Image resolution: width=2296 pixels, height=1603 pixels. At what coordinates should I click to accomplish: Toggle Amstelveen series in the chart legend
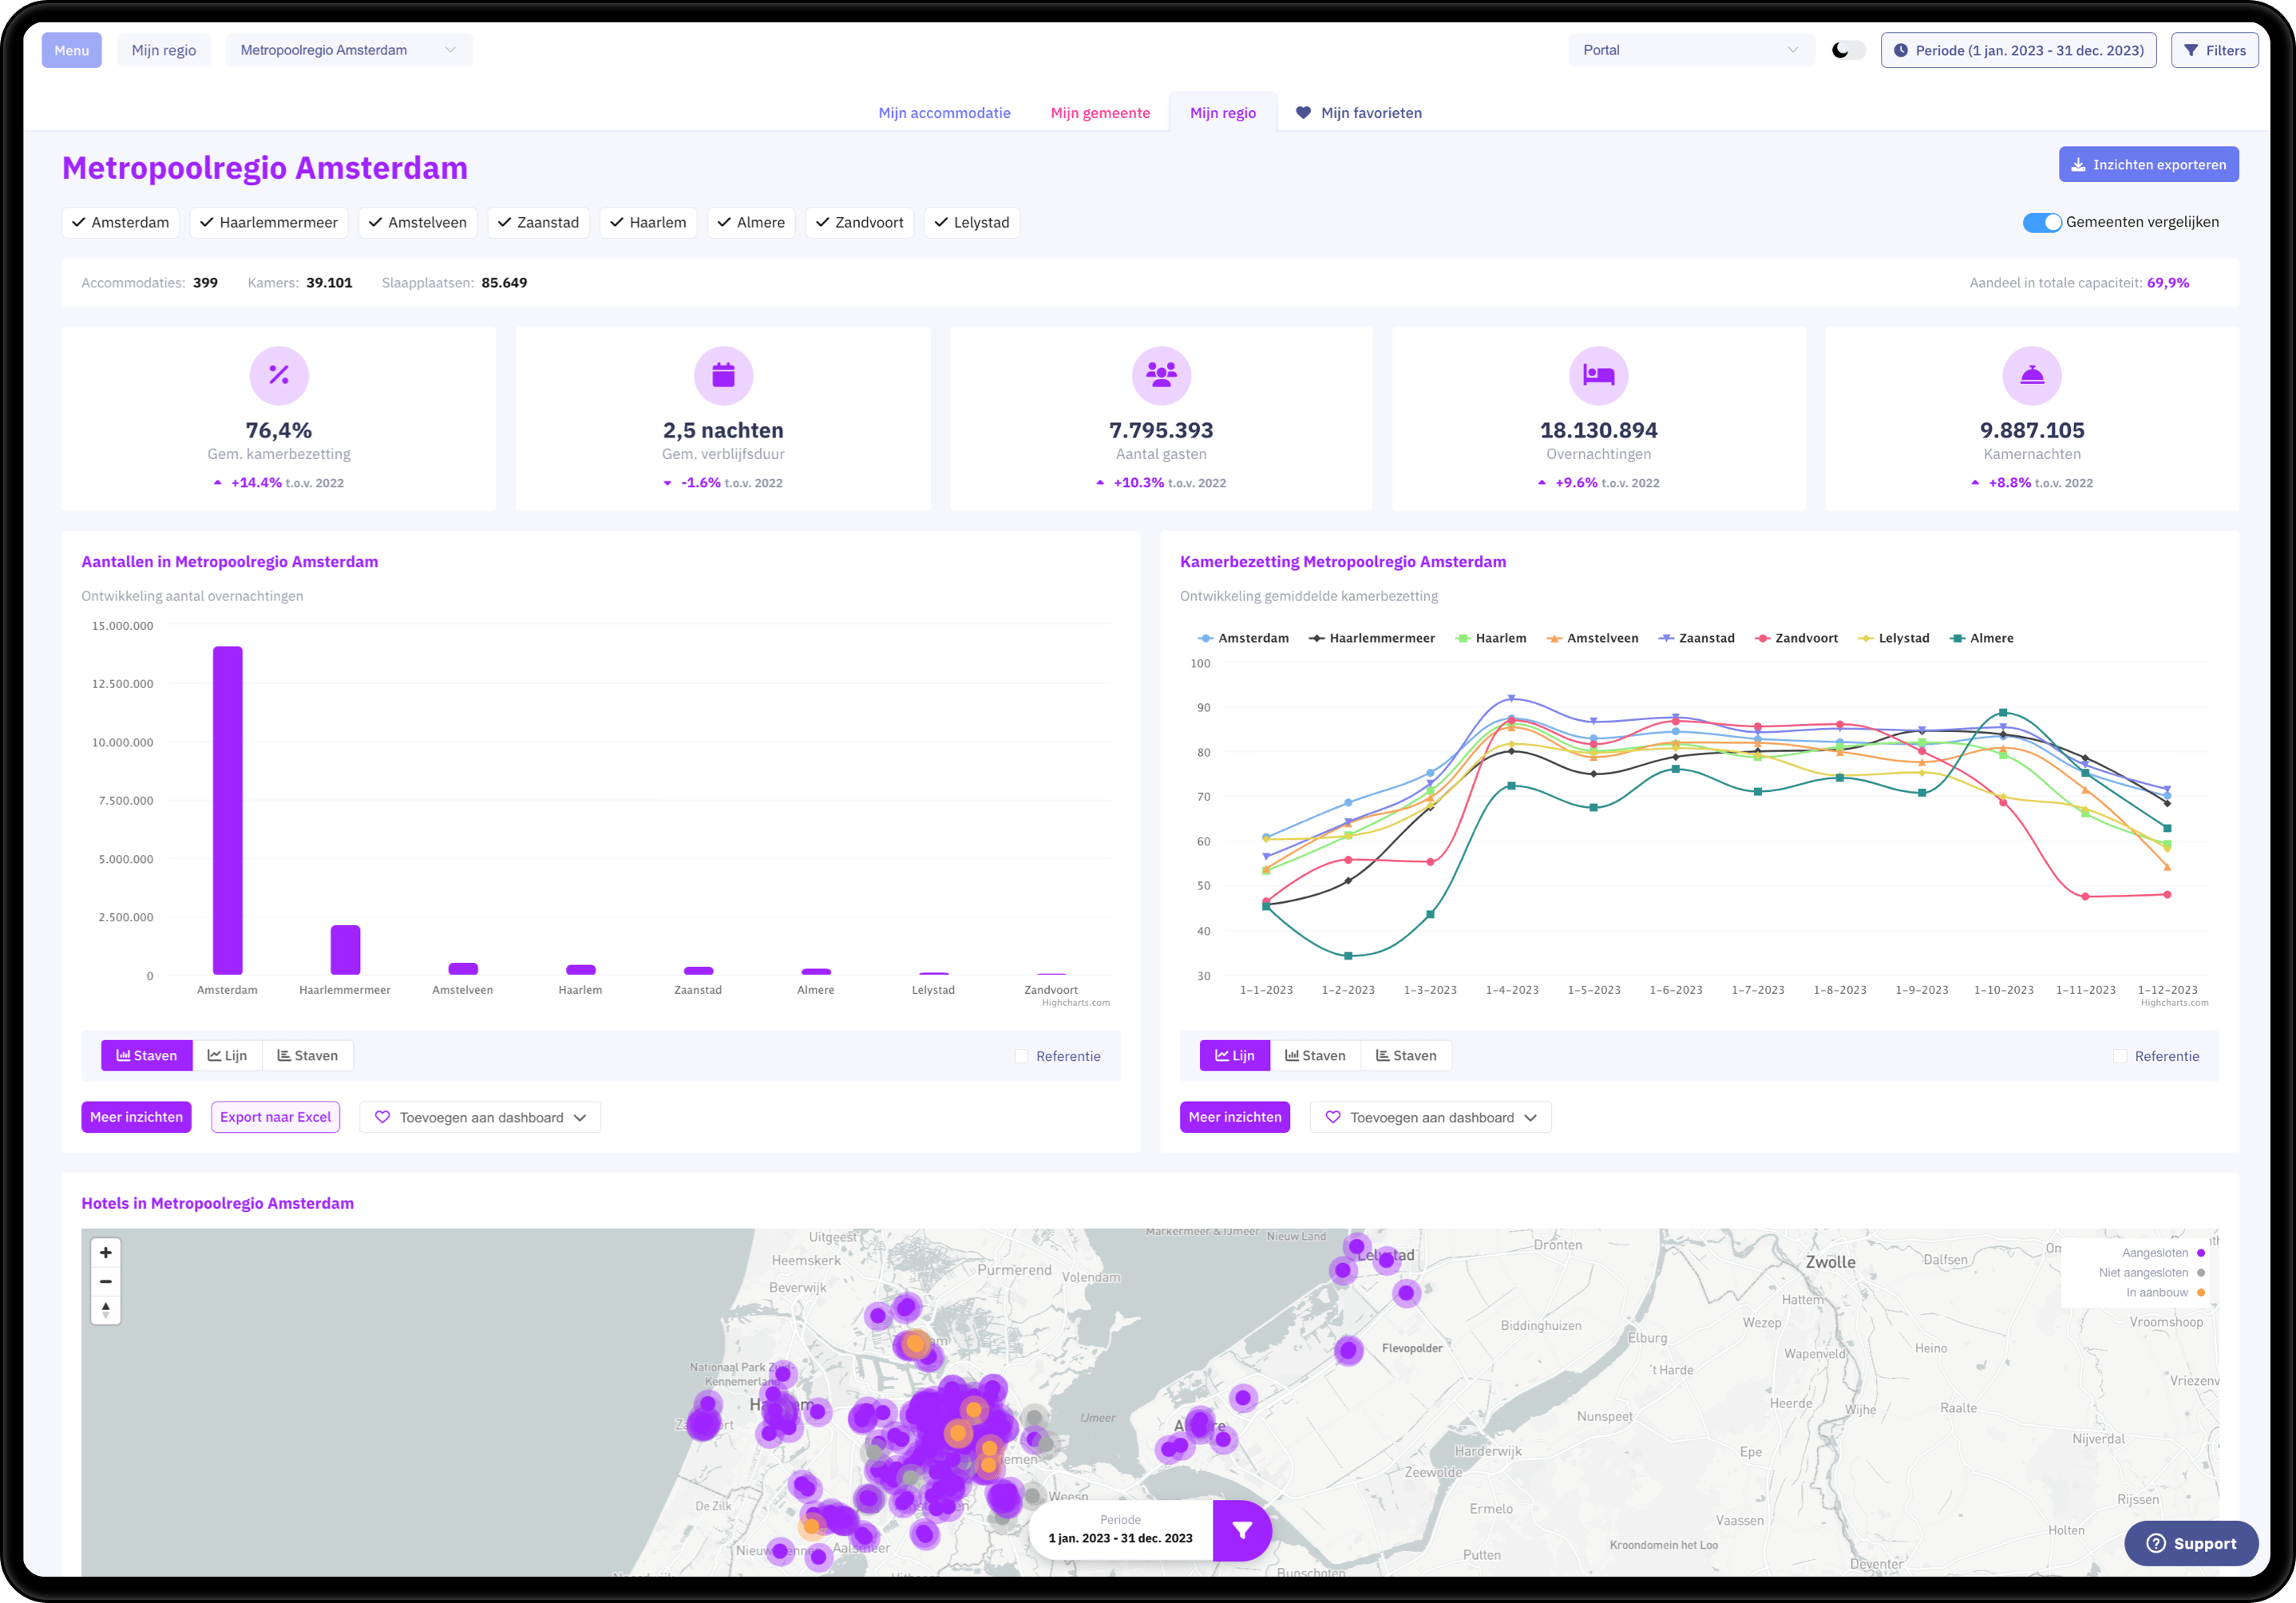(x=1592, y=638)
